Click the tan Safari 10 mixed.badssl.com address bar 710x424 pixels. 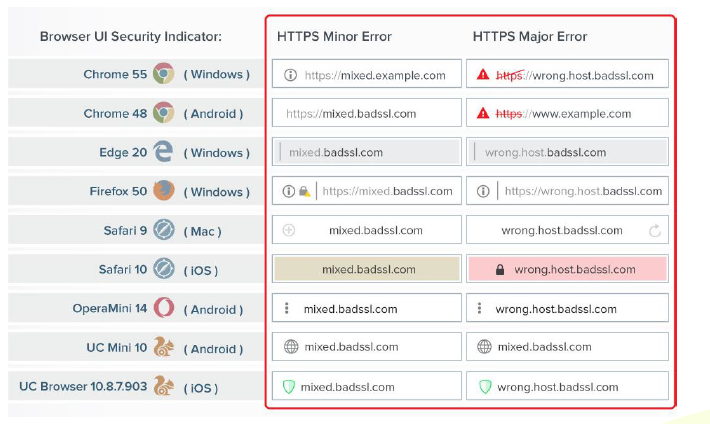point(367,269)
